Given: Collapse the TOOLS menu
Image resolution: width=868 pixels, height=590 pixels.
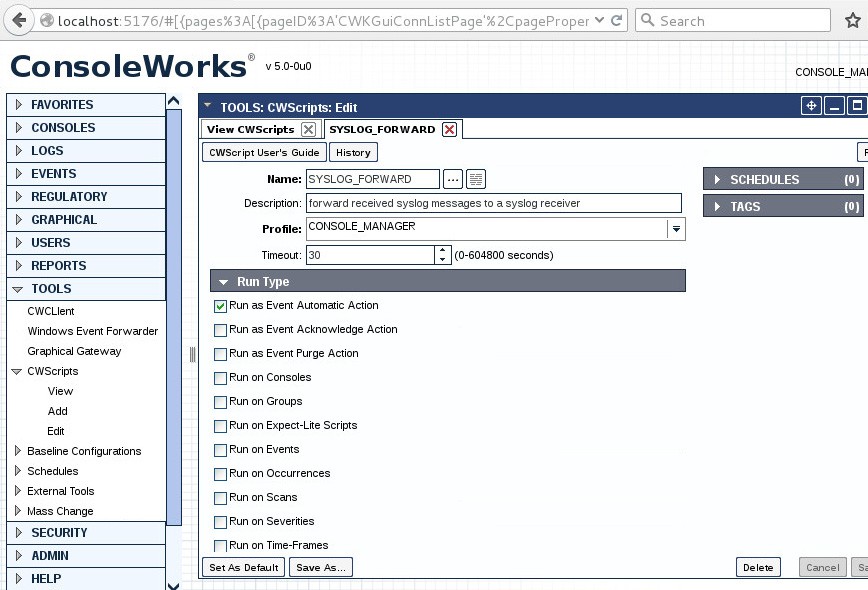Looking at the screenshot, I should coord(86,289).
